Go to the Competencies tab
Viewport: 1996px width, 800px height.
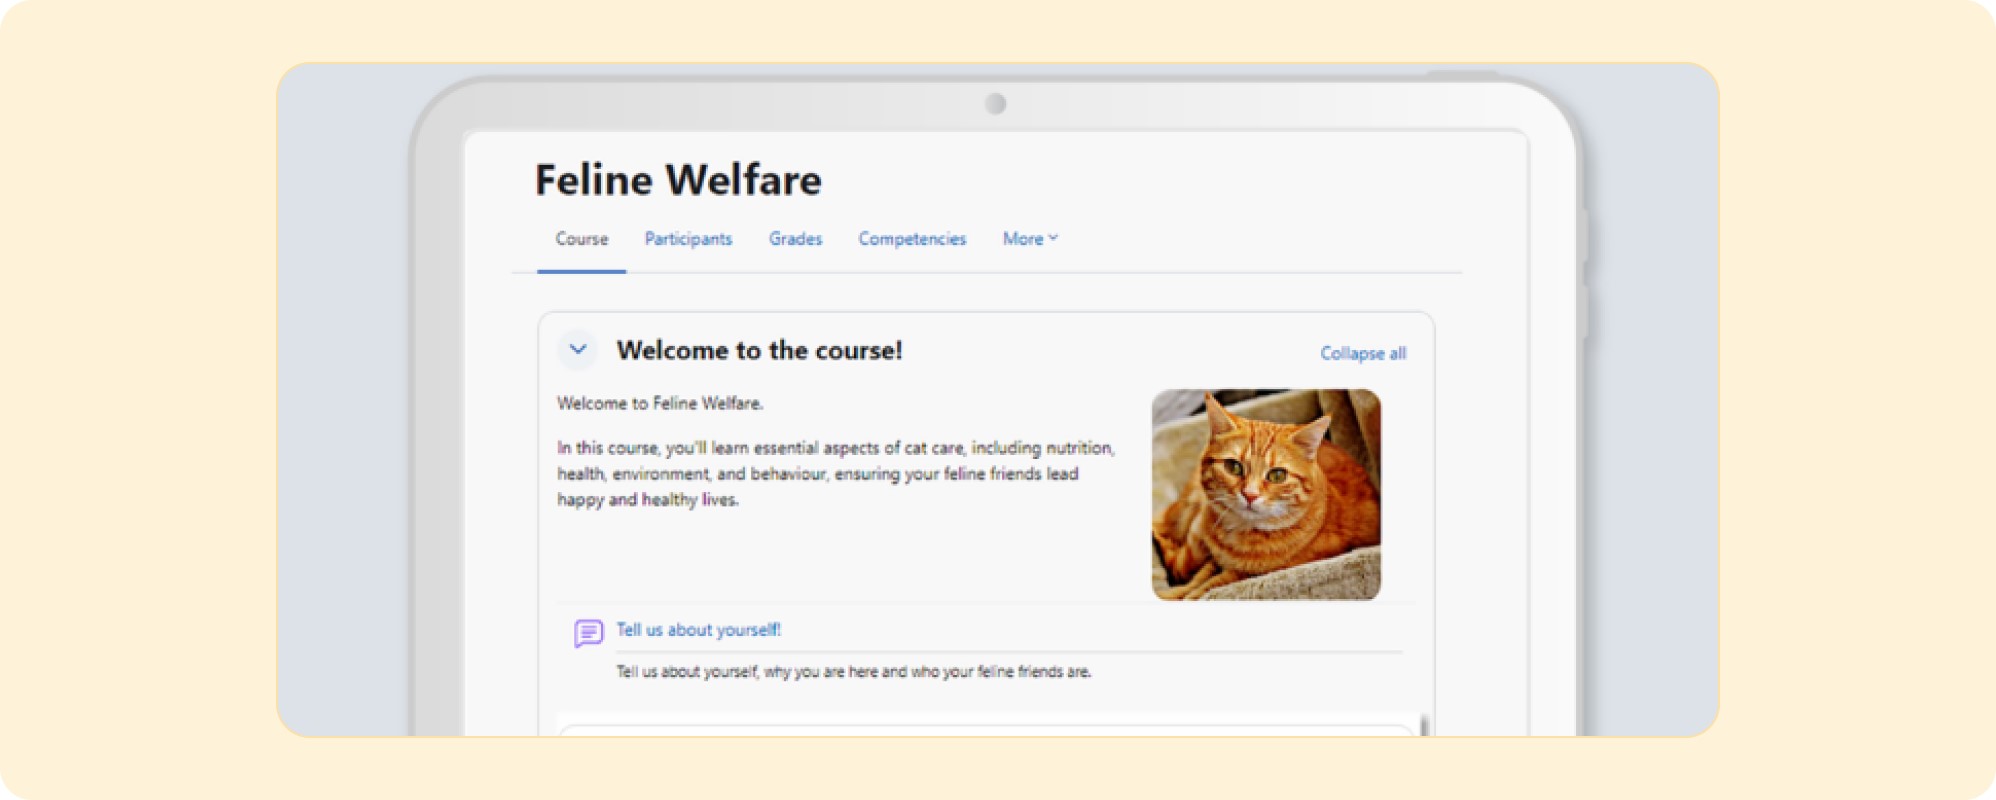point(912,239)
